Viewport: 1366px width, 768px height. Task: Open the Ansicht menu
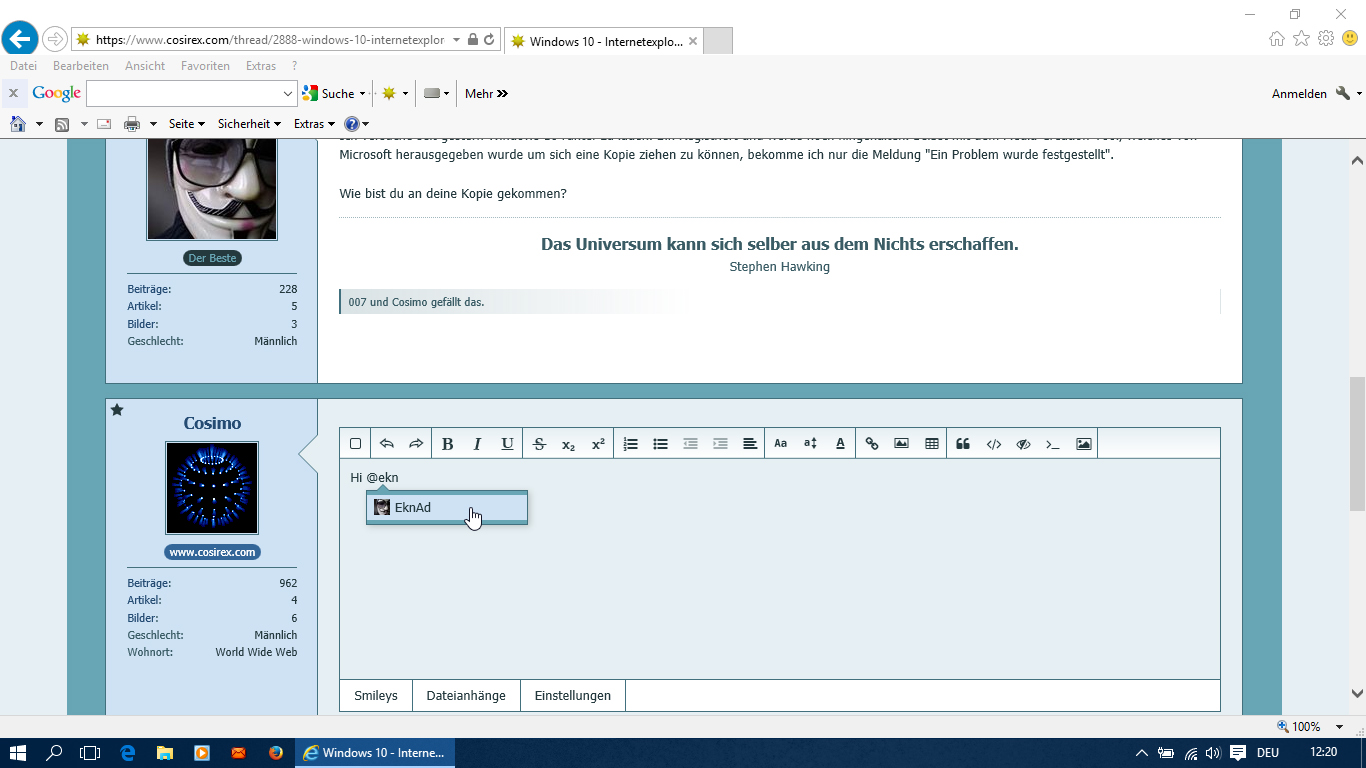pyautogui.click(x=145, y=66)
